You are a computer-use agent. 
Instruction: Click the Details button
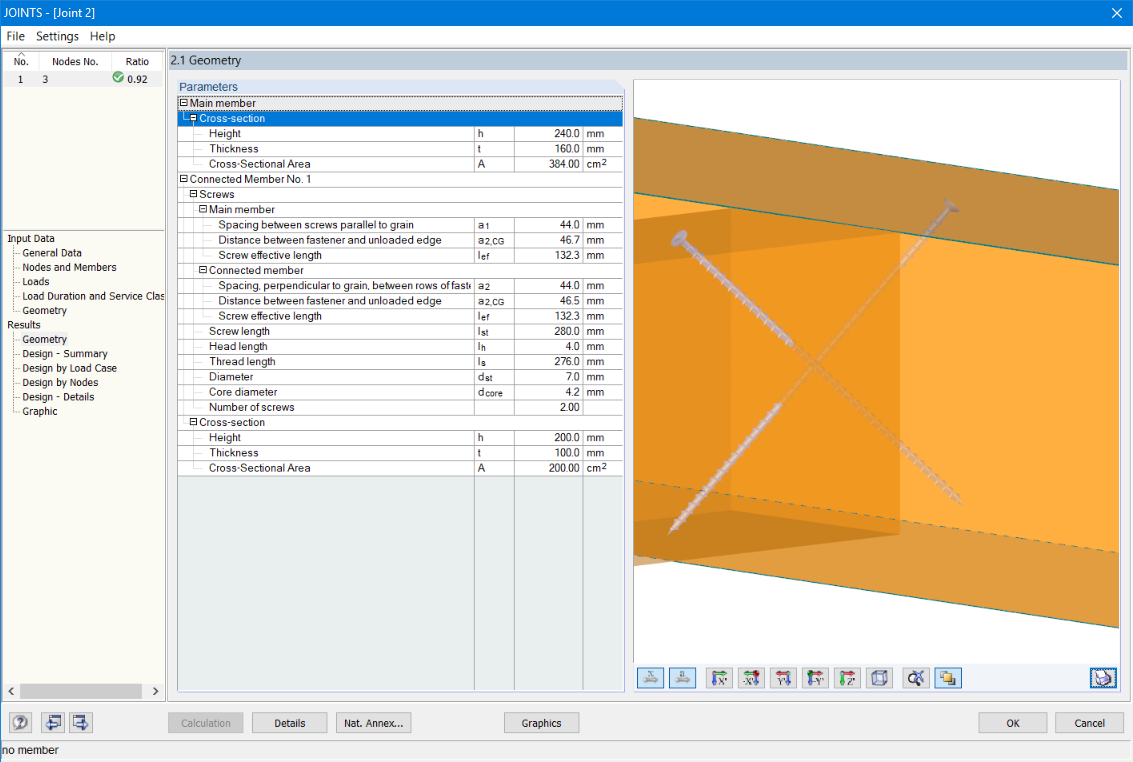pos(290,723)
